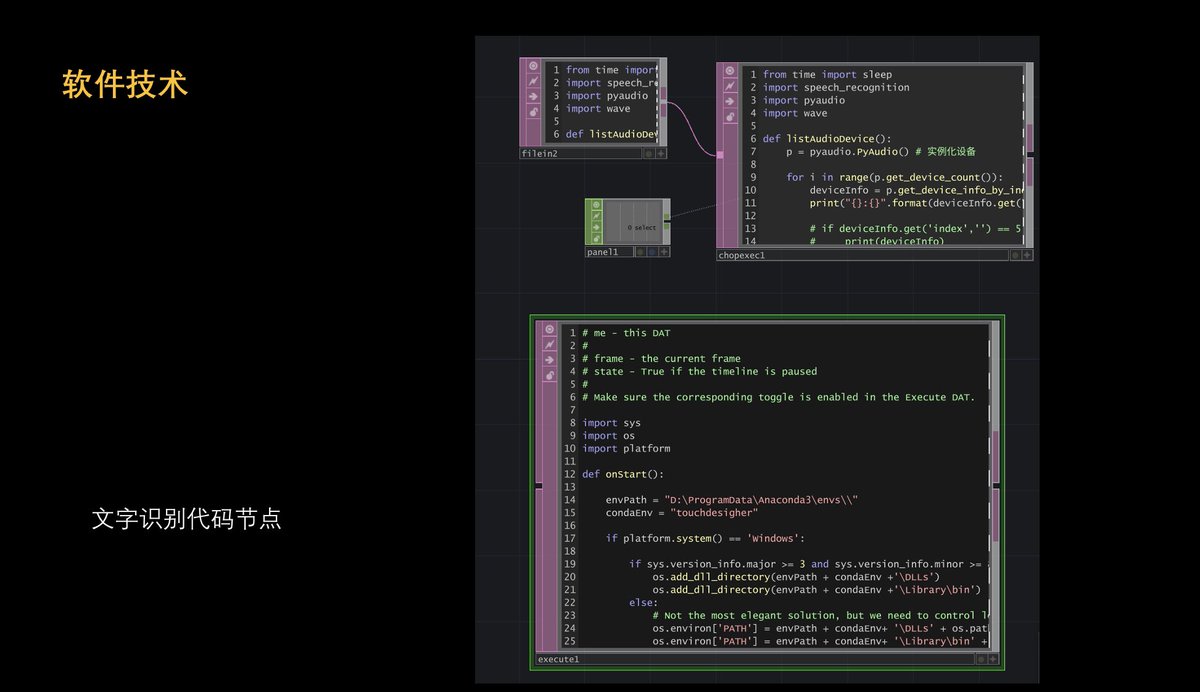The height and width of the screenshot is (692, 1200).
Task: Toggle the bypass arrow flag on panel1
Action: (596, 227)
